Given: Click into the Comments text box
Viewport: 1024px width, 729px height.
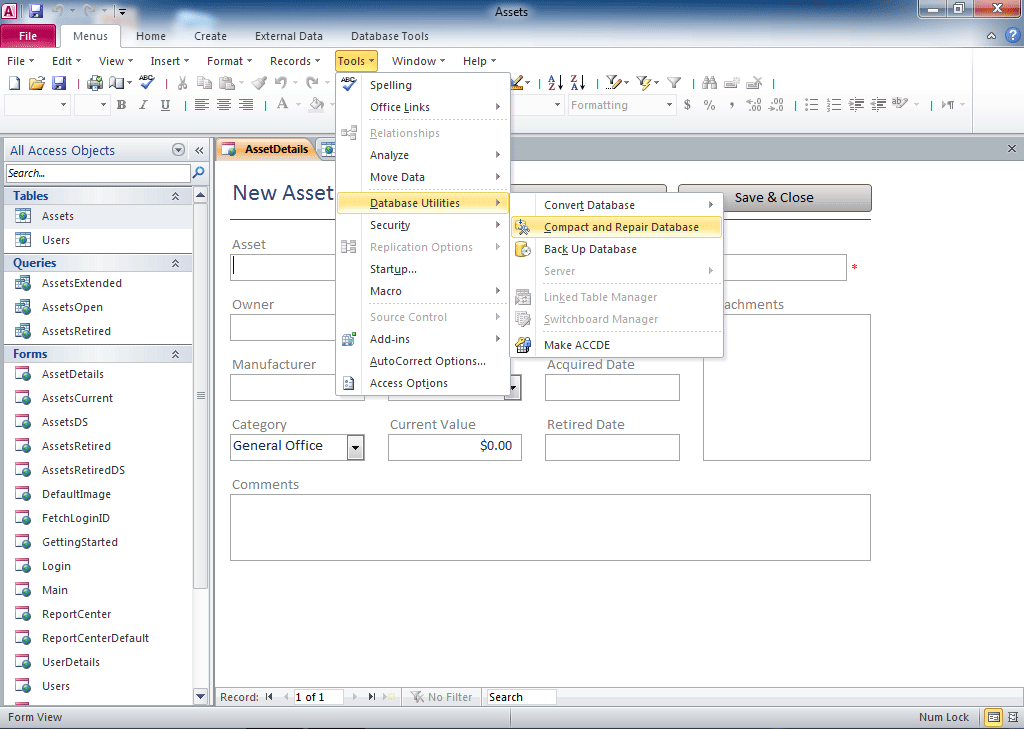Looking at the screenshot, I should (550, 527).
